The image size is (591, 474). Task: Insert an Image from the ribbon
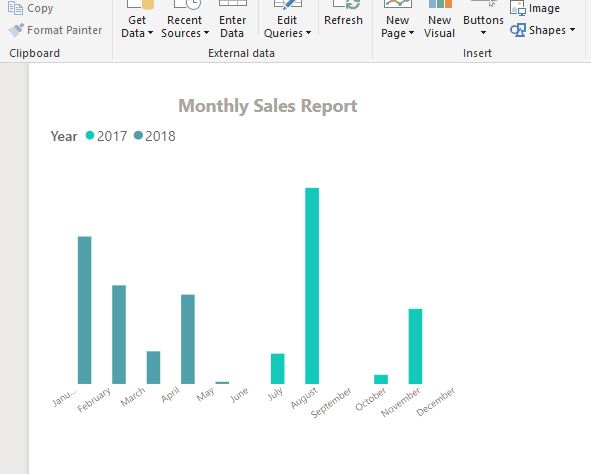(x=534, y=8)
